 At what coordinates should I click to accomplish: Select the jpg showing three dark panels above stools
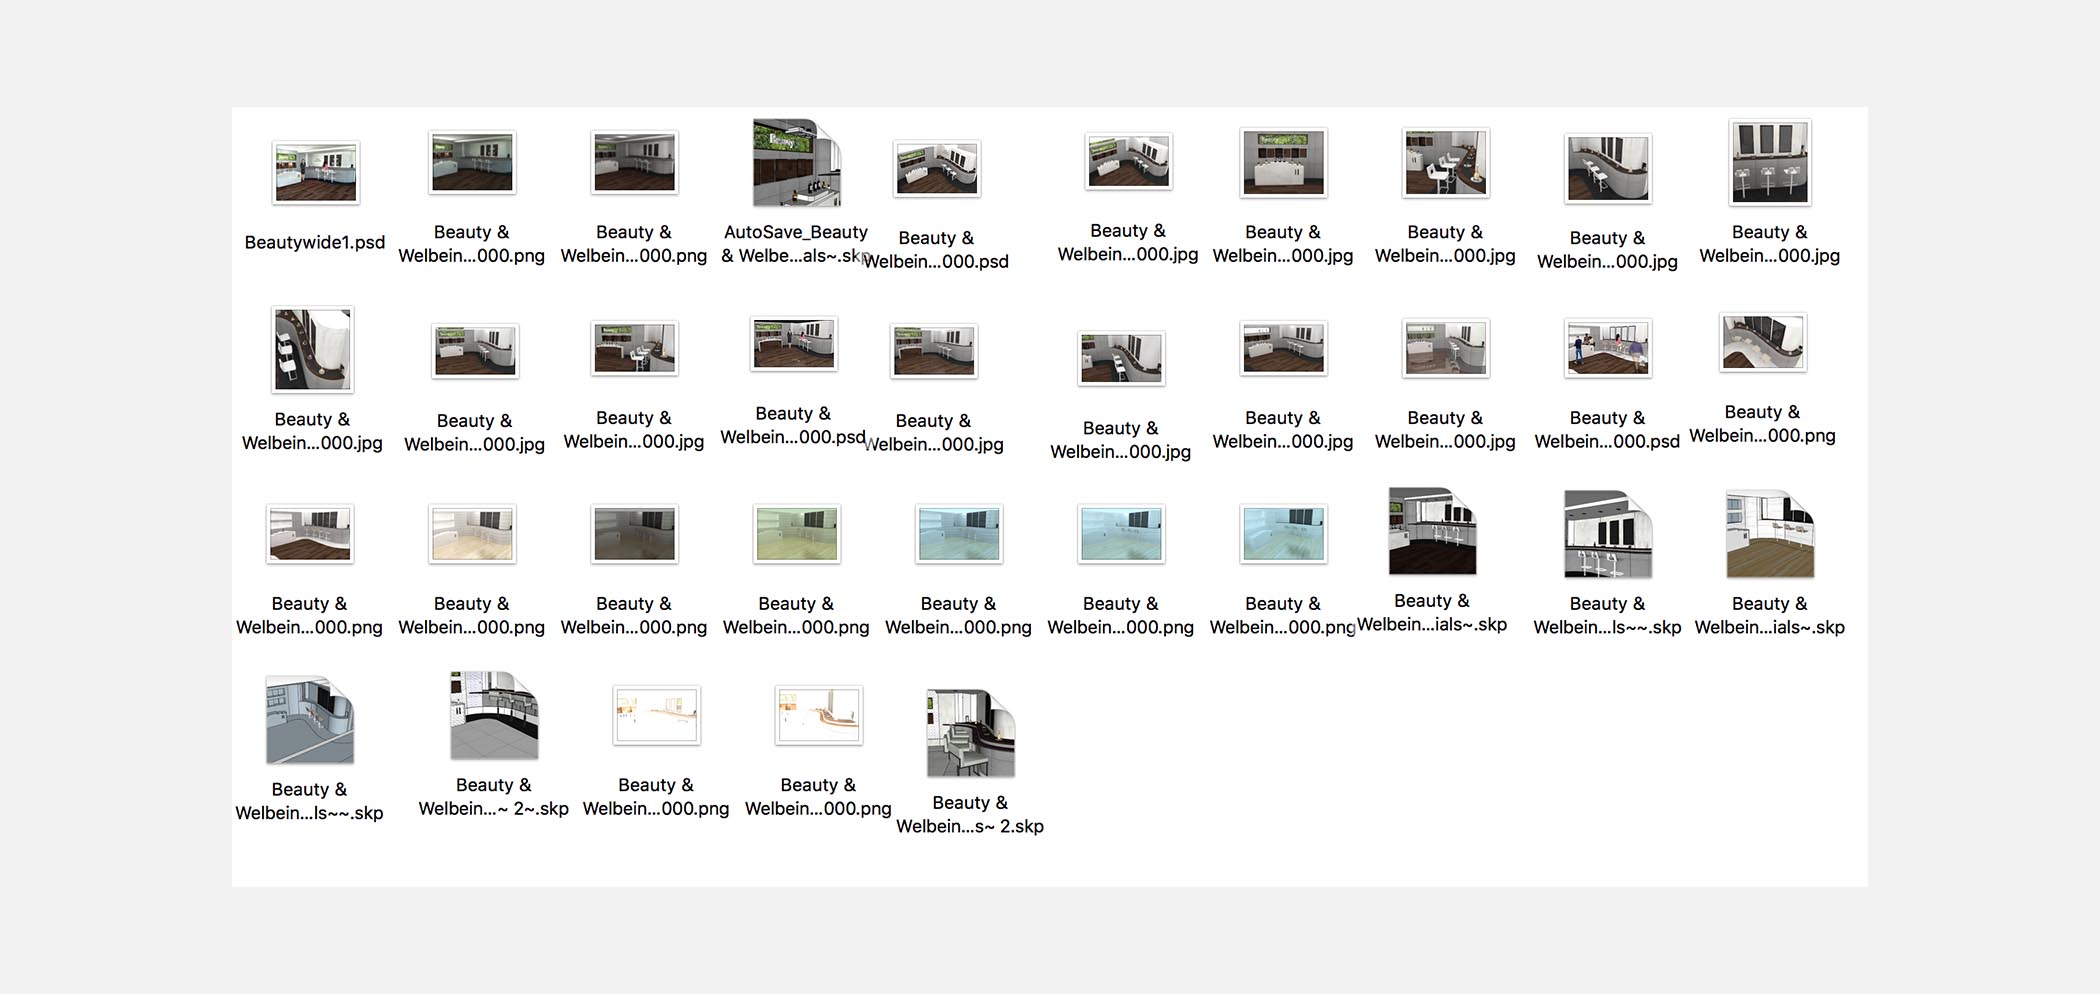(x=1770, y=162)
